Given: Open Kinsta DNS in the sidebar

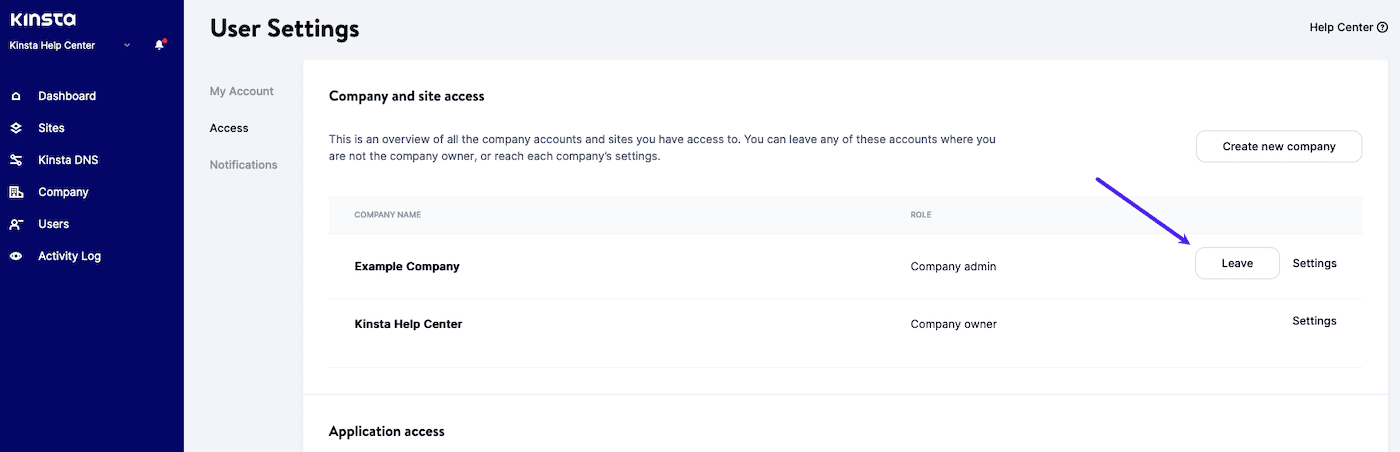Looking at the screenshot, I should [68, 160].
